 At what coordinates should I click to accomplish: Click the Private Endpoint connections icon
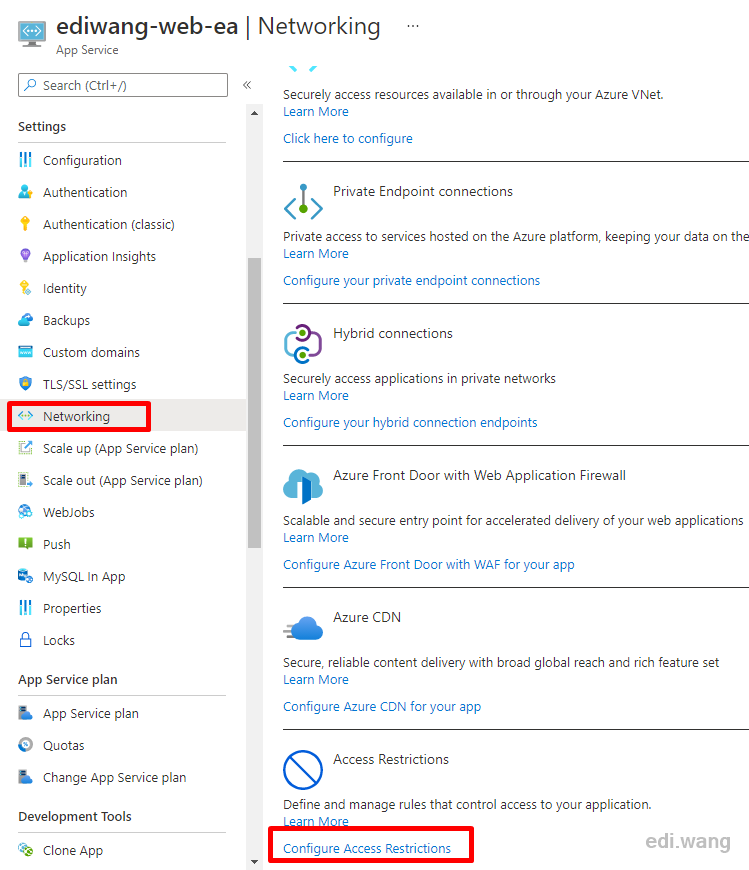pyautogui.click(x=303, y=202)
